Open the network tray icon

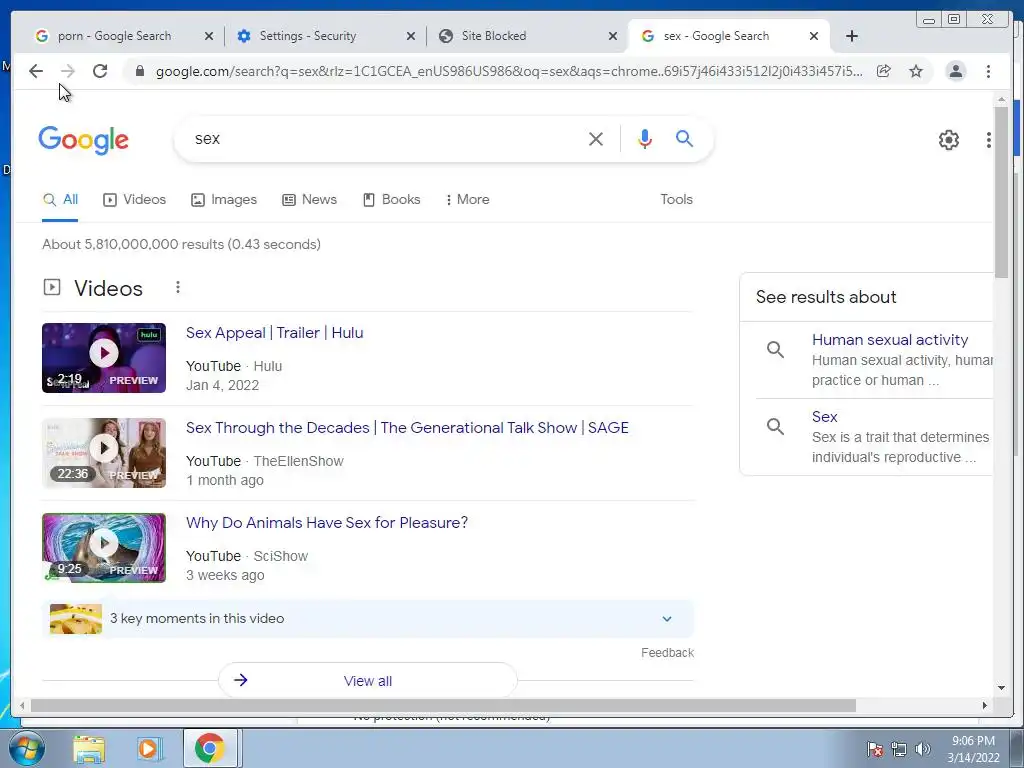(x=899, y=749)
